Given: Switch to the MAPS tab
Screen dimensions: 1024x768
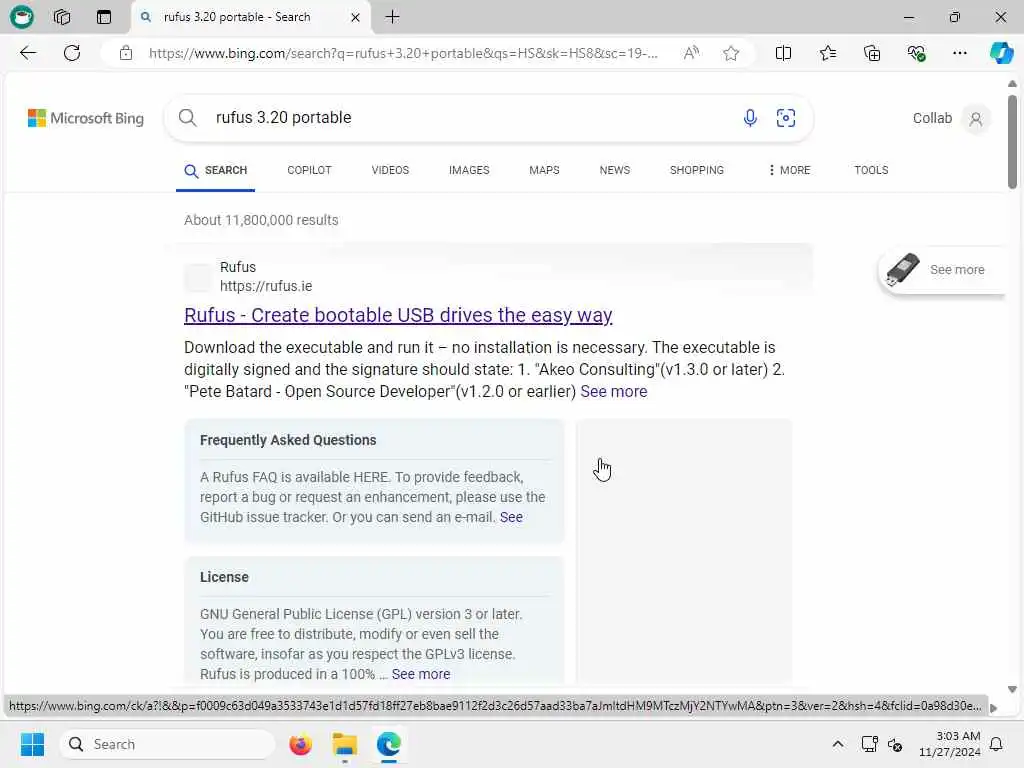Looking at the screenshot, I should click(544, 170).
